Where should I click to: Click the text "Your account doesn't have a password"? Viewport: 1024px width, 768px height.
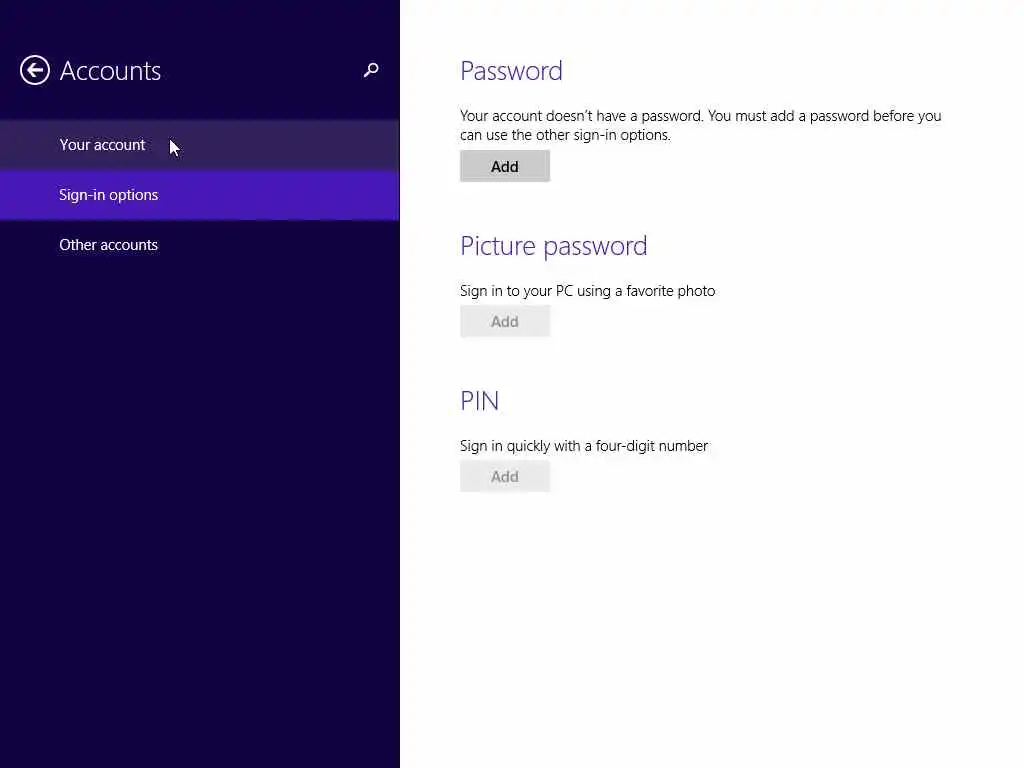click(581, 116)
